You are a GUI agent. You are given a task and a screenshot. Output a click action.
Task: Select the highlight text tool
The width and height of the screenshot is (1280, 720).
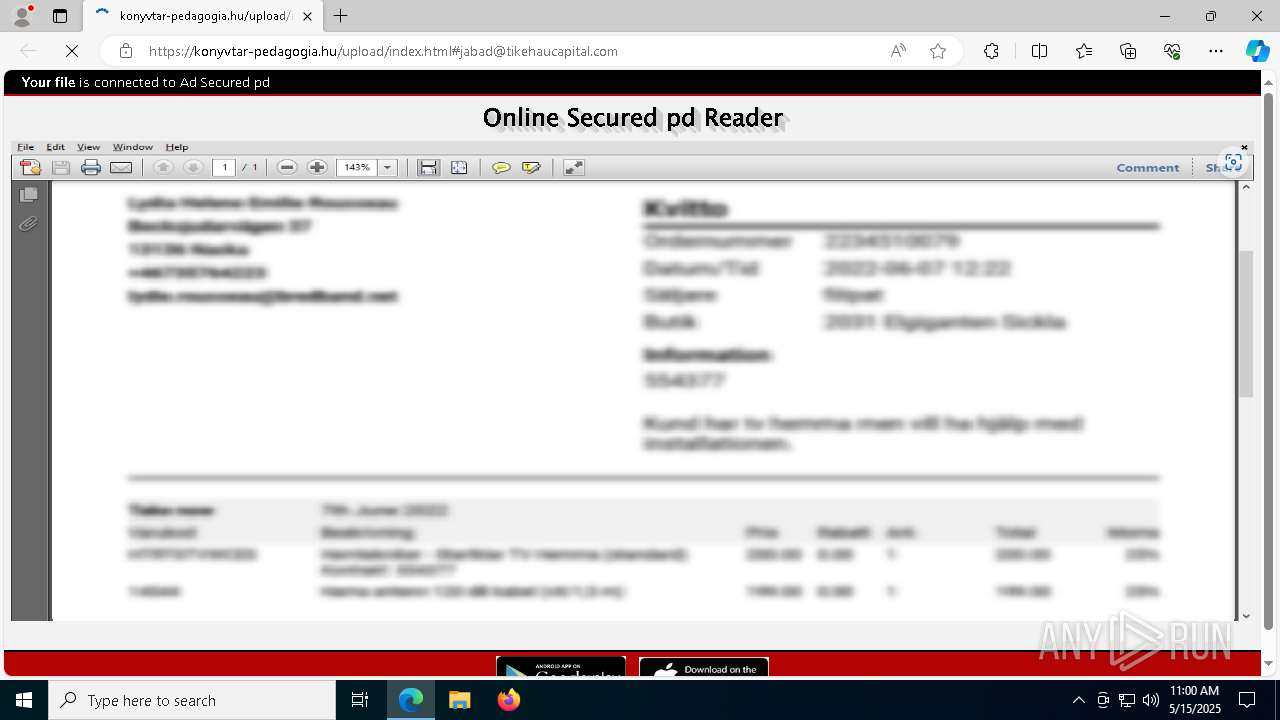point(531,168)
